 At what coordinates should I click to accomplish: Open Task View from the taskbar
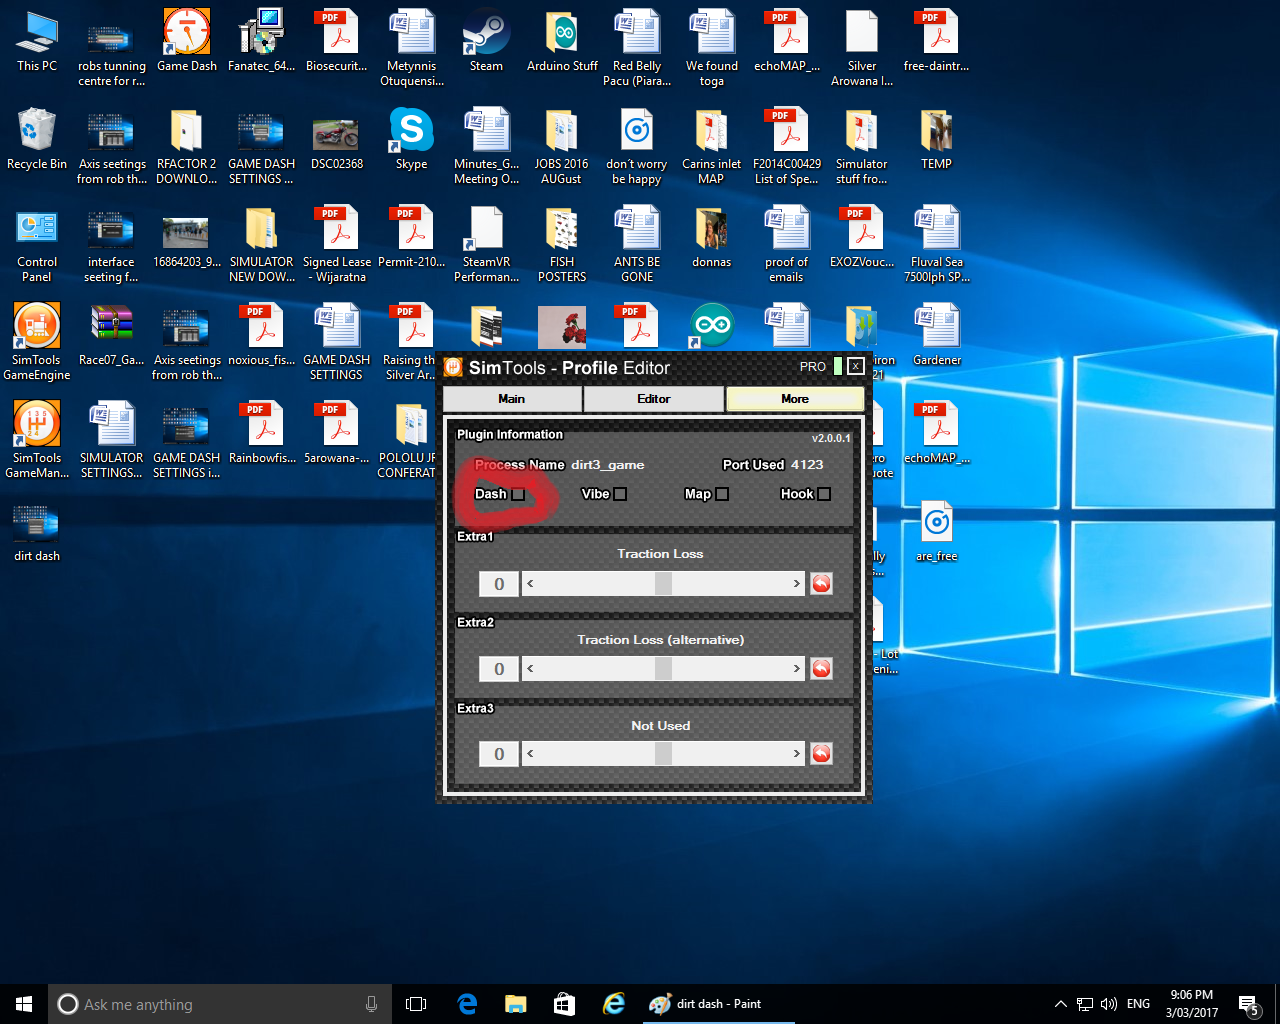click(416, 1004)
